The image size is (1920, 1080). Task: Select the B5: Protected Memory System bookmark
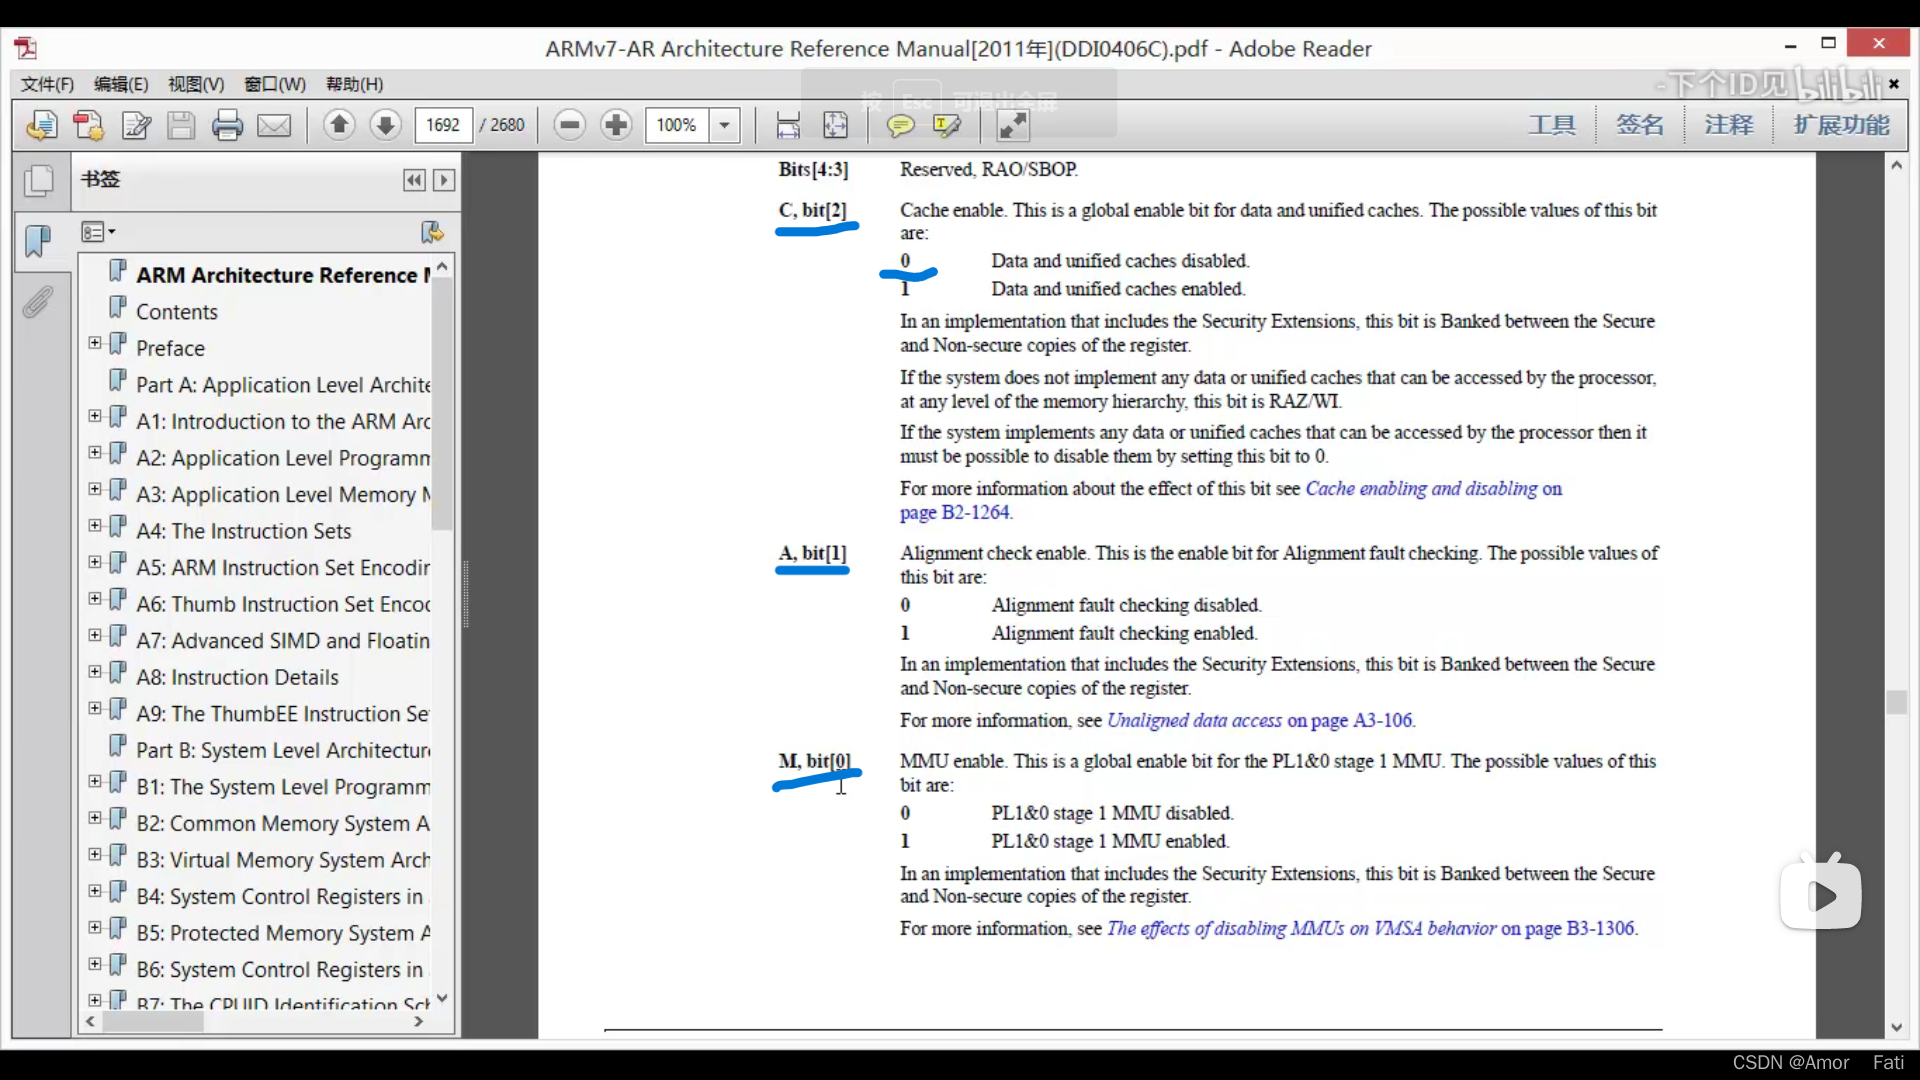[x=283, y=933]
